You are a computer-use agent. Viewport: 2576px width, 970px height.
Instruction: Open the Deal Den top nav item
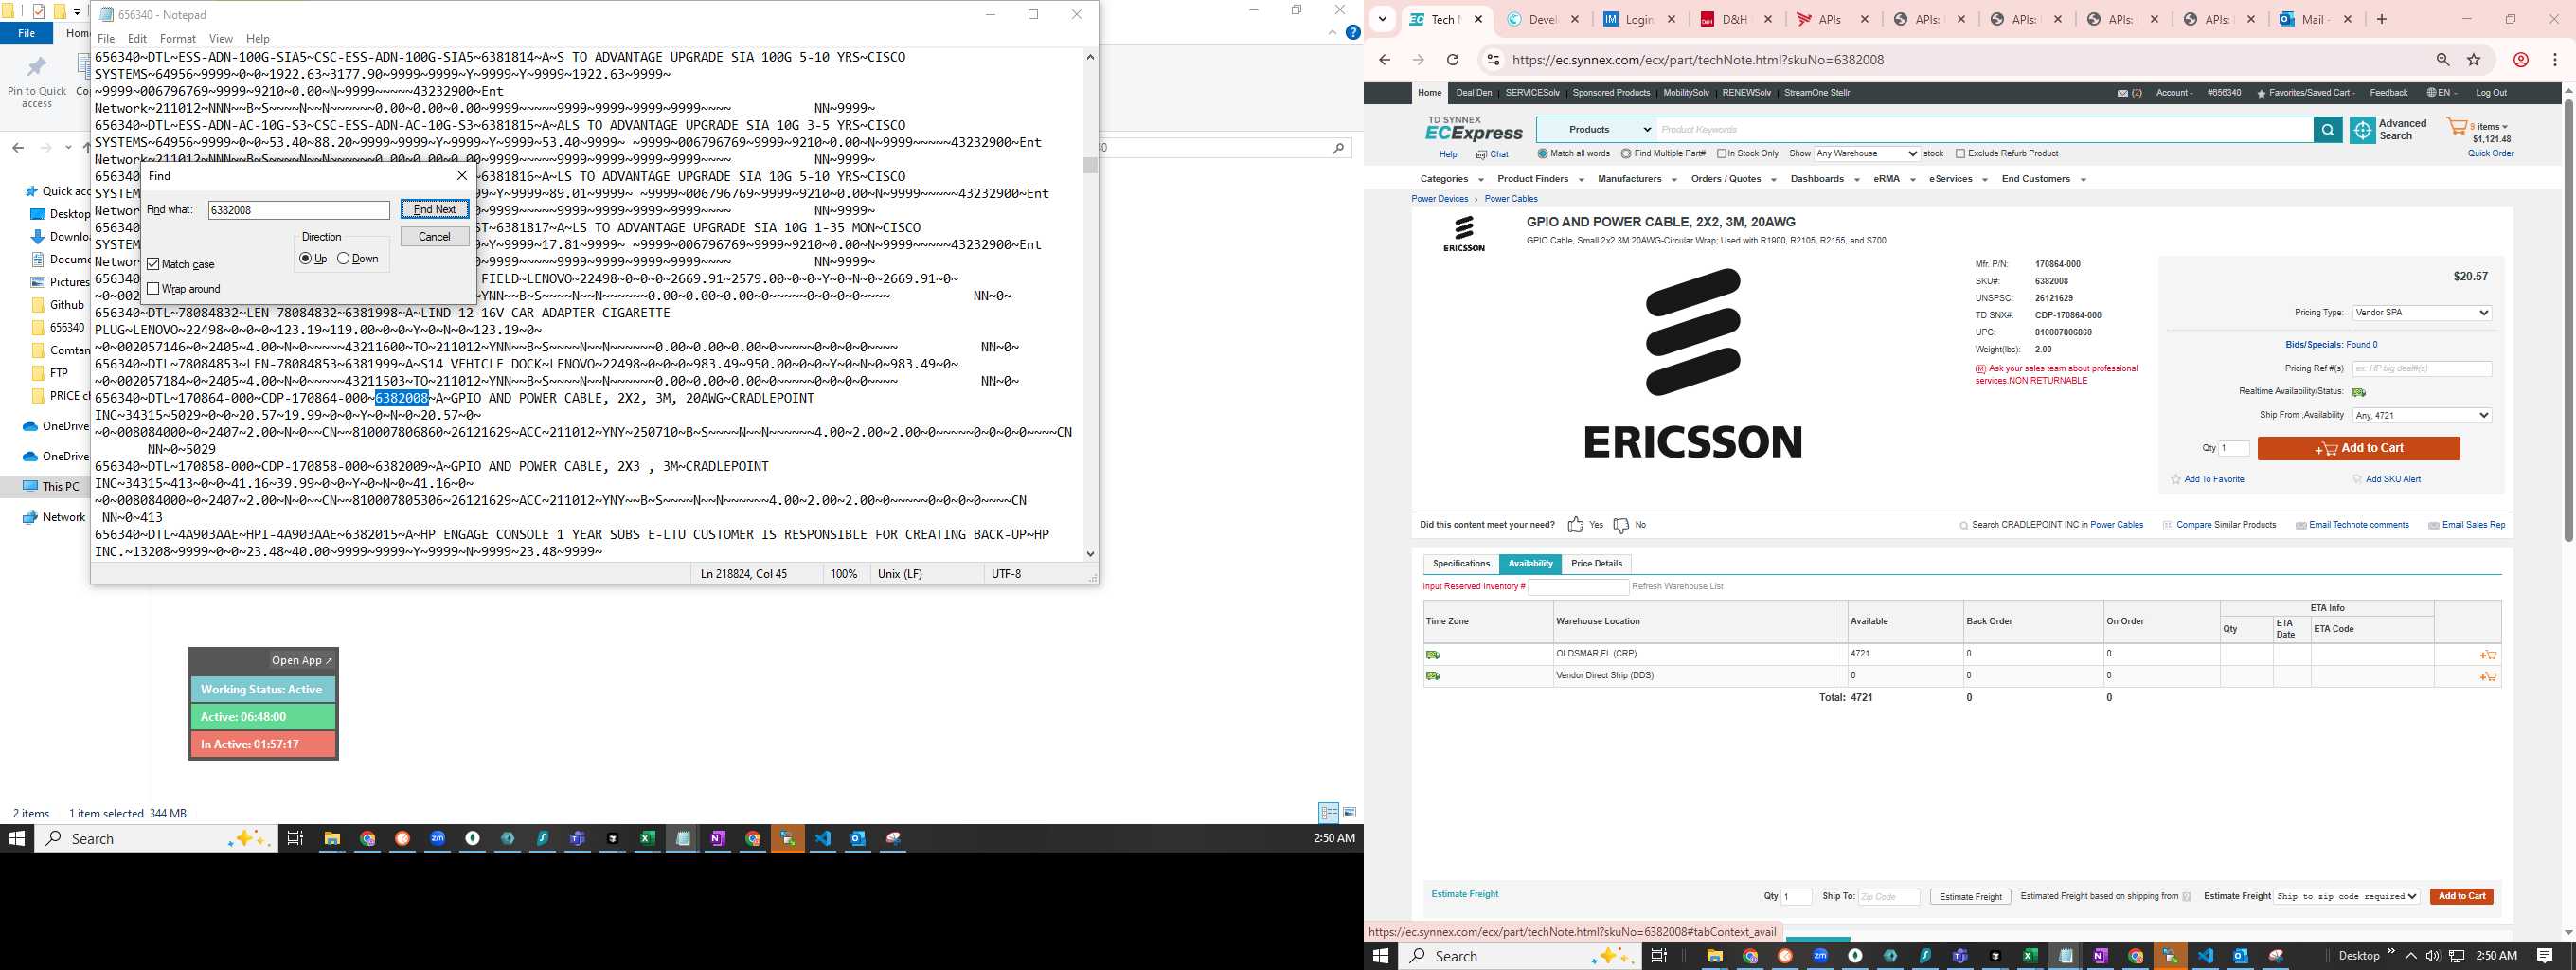[x=1473, y=93]
